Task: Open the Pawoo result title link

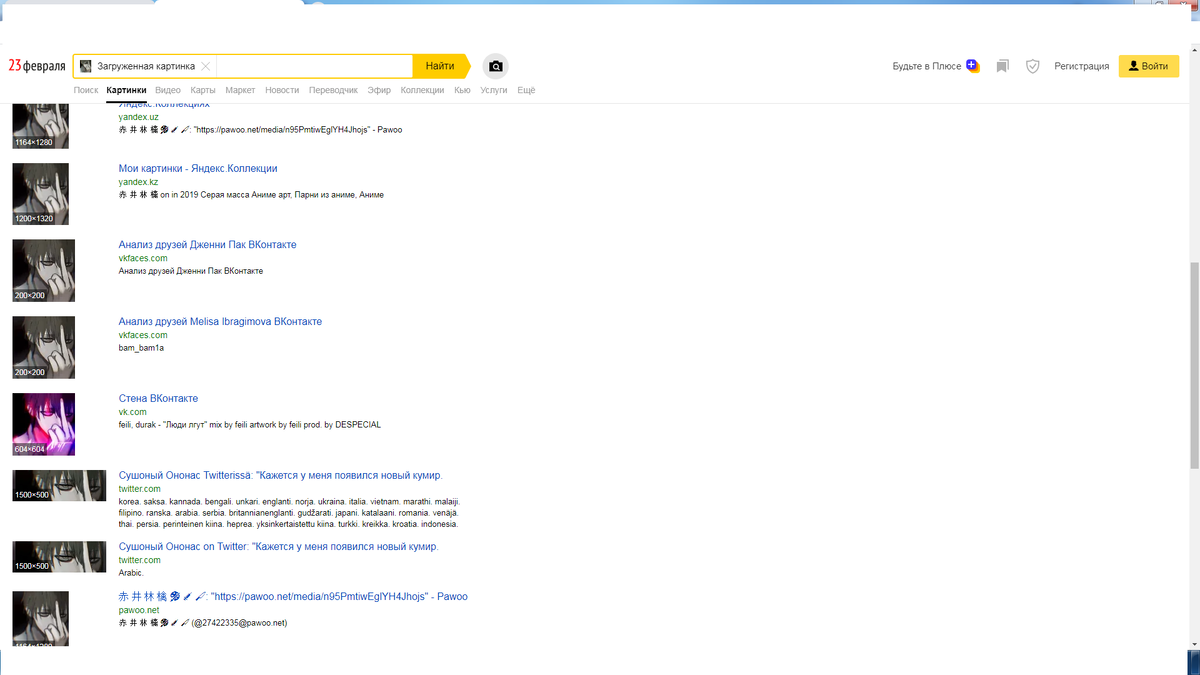Action: point(293,596)
